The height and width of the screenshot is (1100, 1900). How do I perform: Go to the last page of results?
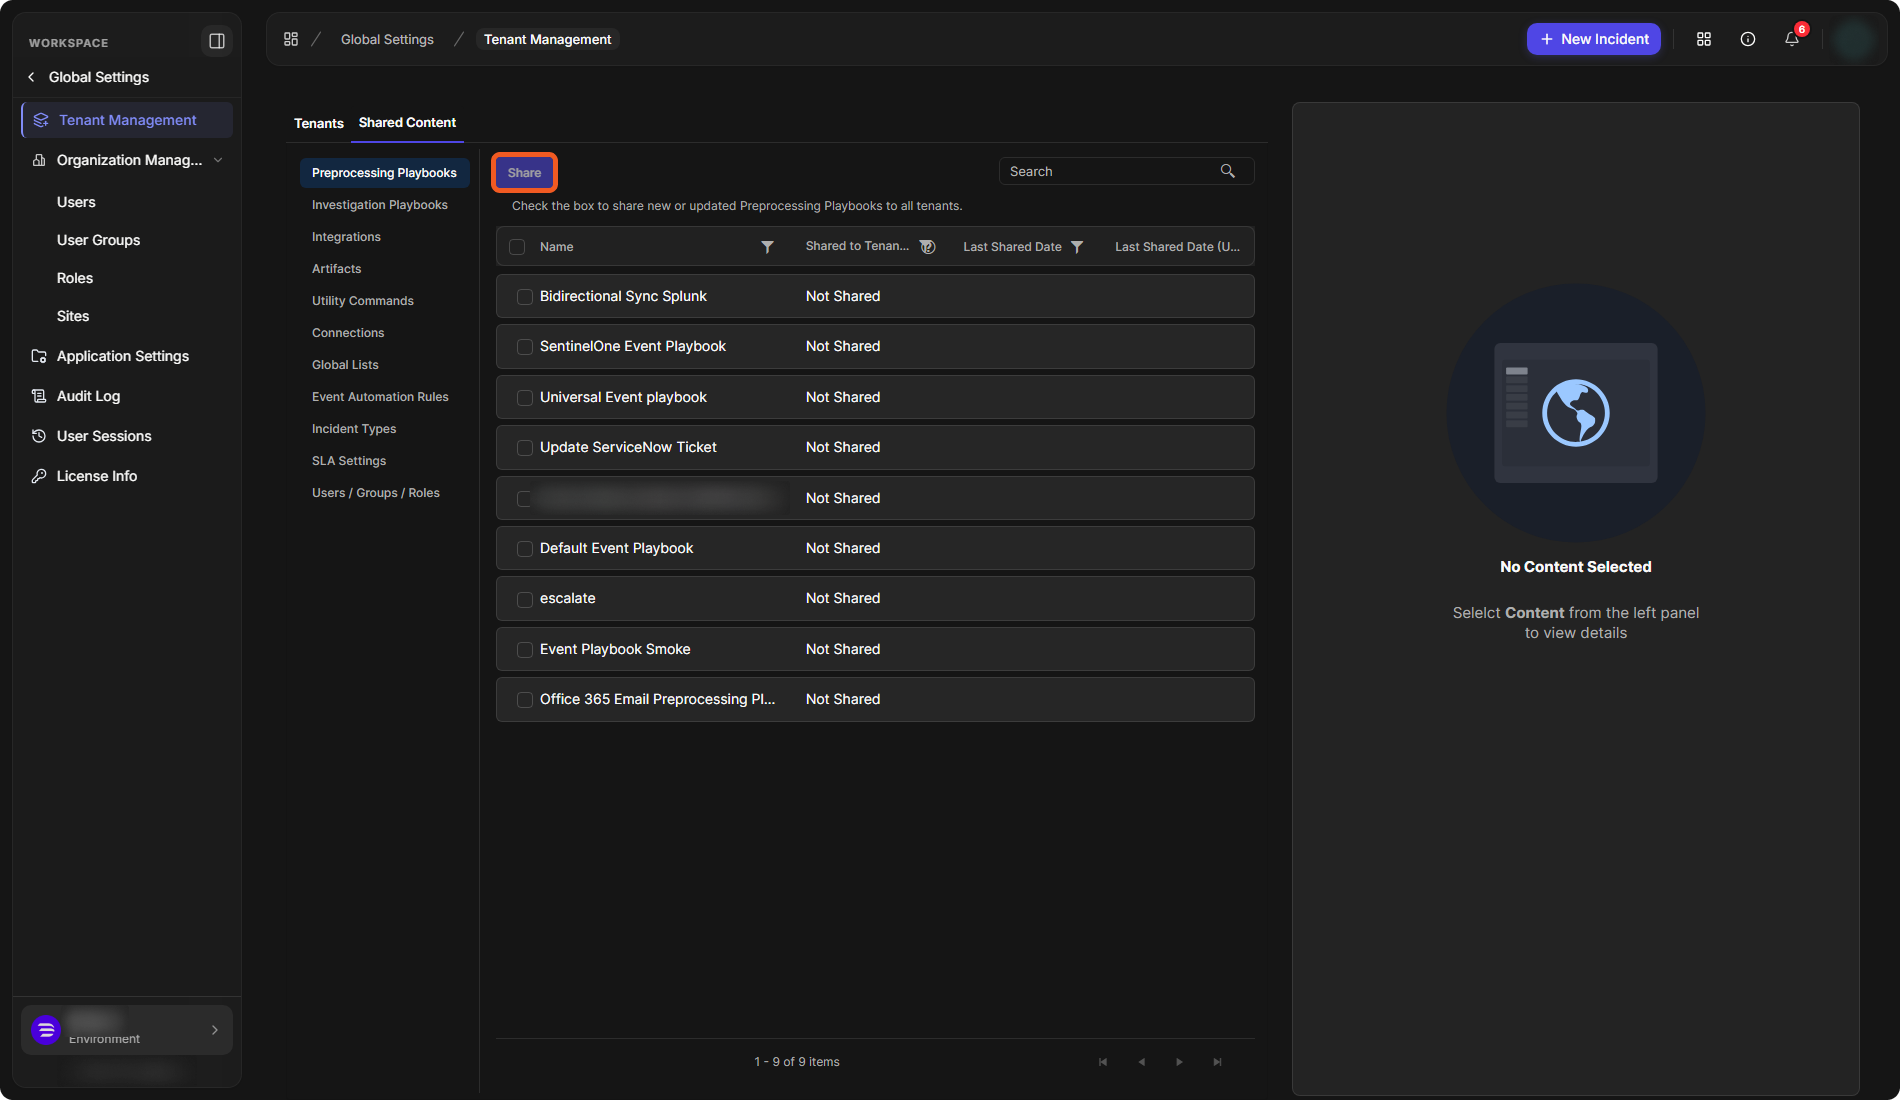click(x=1217, y=1062)
